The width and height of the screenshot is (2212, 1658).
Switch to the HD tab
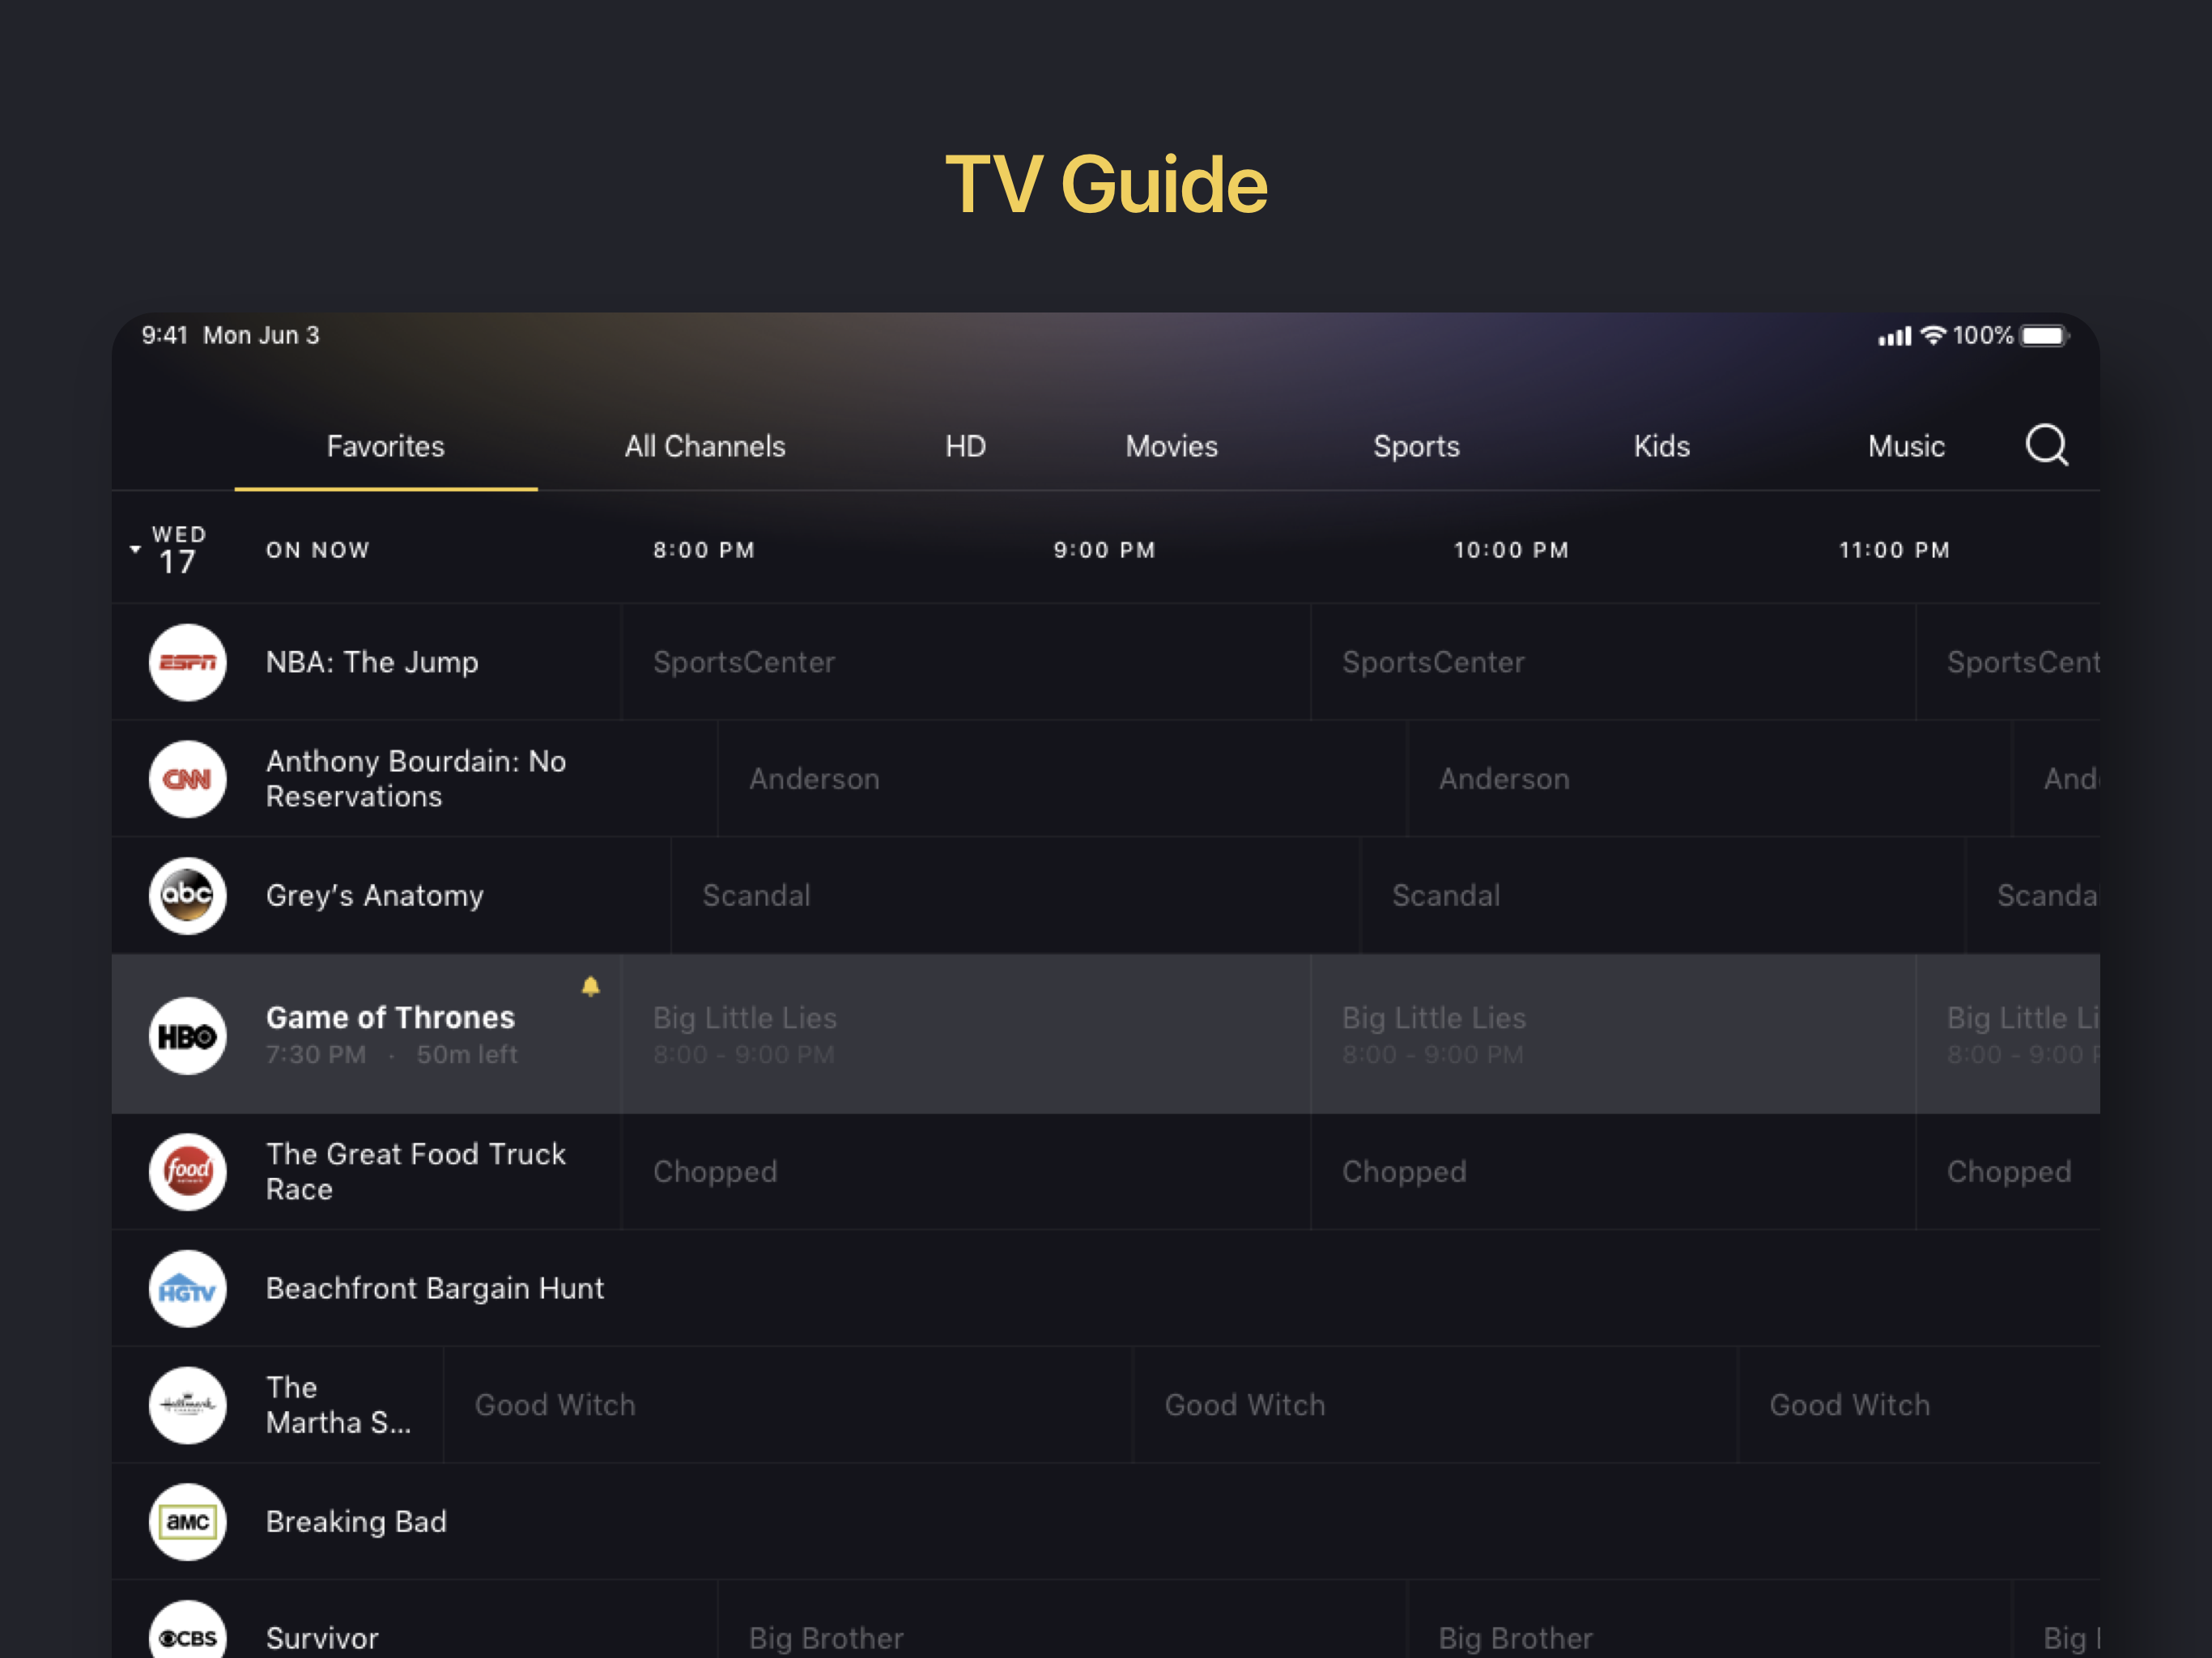pos(966,446)
